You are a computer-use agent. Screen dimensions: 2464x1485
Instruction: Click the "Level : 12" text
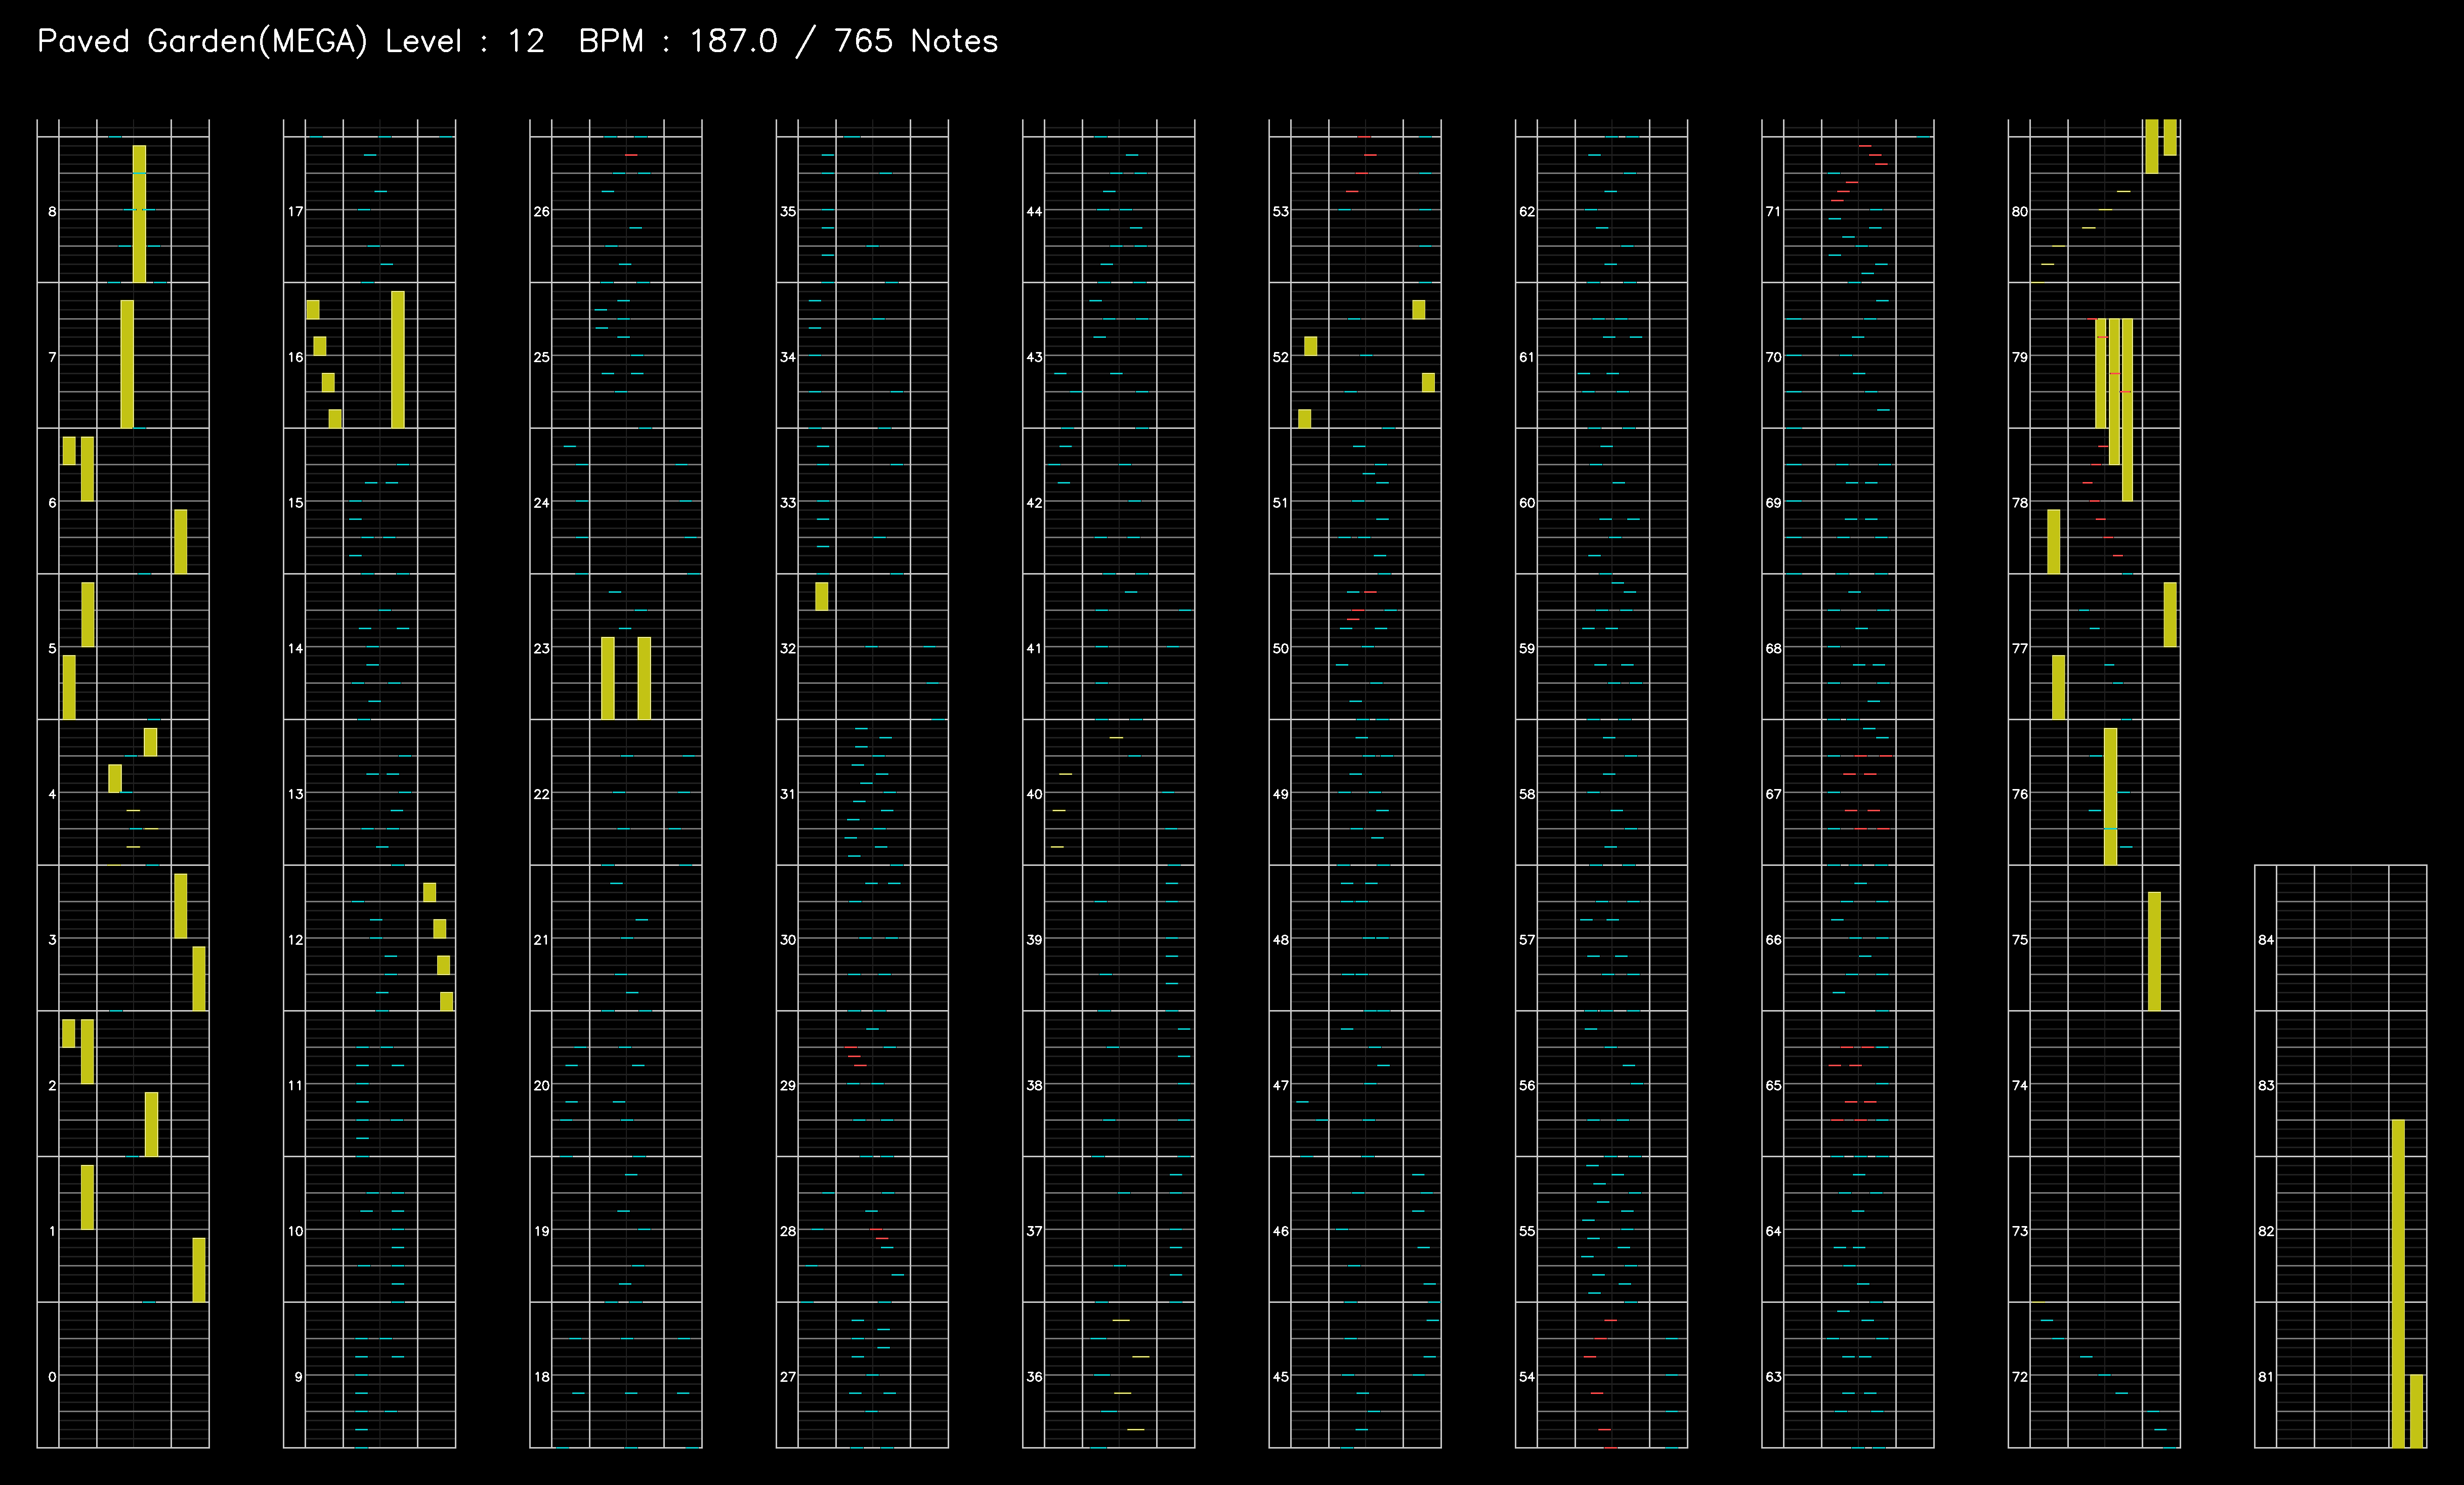coord(465,41)
